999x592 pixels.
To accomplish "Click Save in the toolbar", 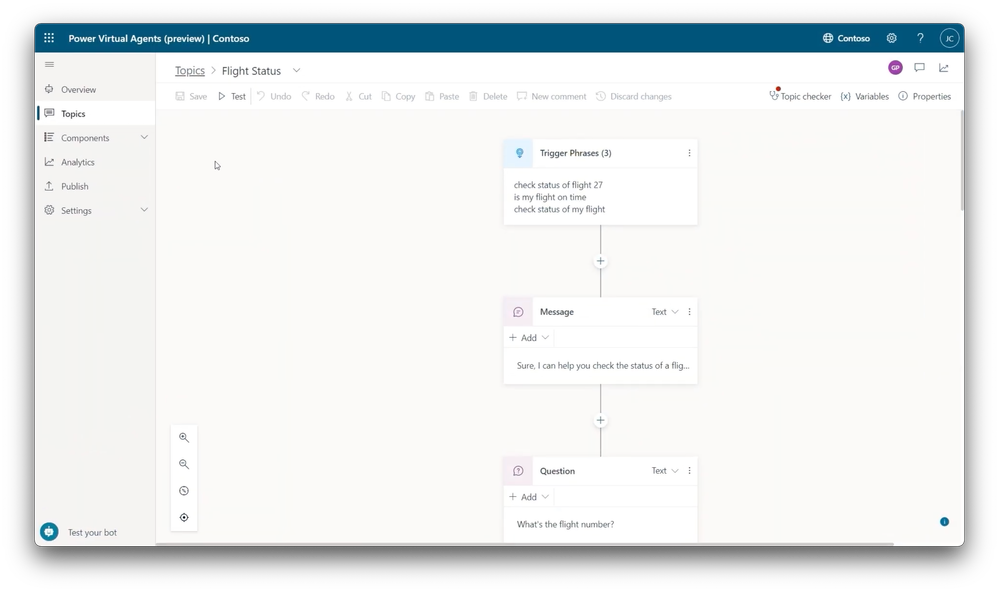I will pos(191,96).
